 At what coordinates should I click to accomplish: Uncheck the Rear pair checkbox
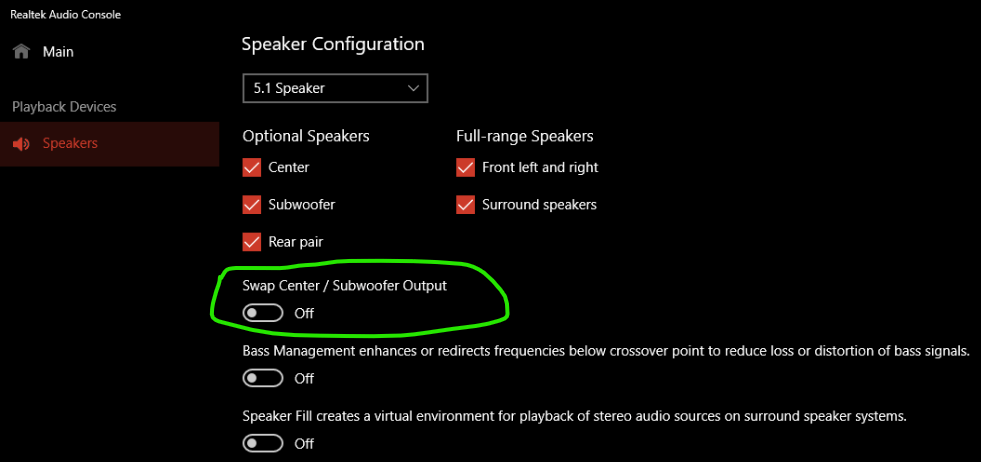[x=252, y=242]
